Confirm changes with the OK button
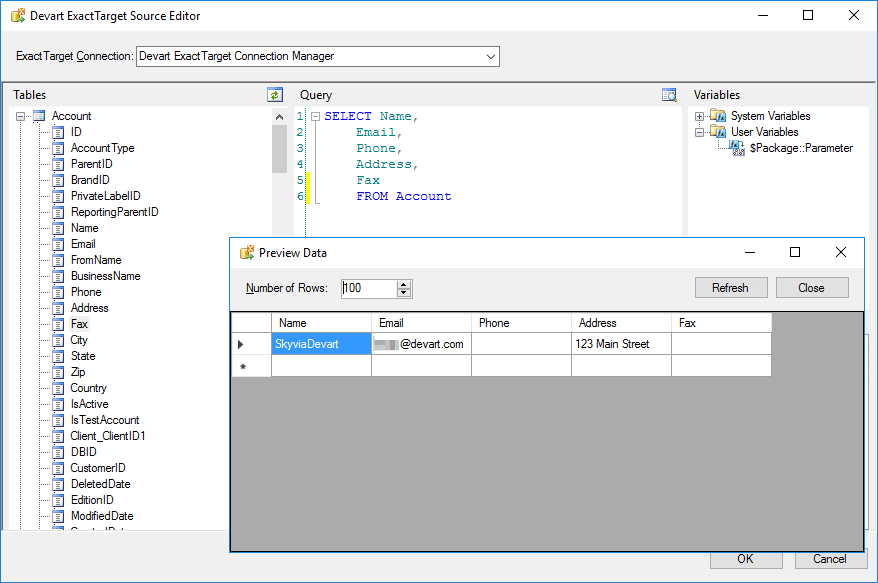 (x=746, y=559)
